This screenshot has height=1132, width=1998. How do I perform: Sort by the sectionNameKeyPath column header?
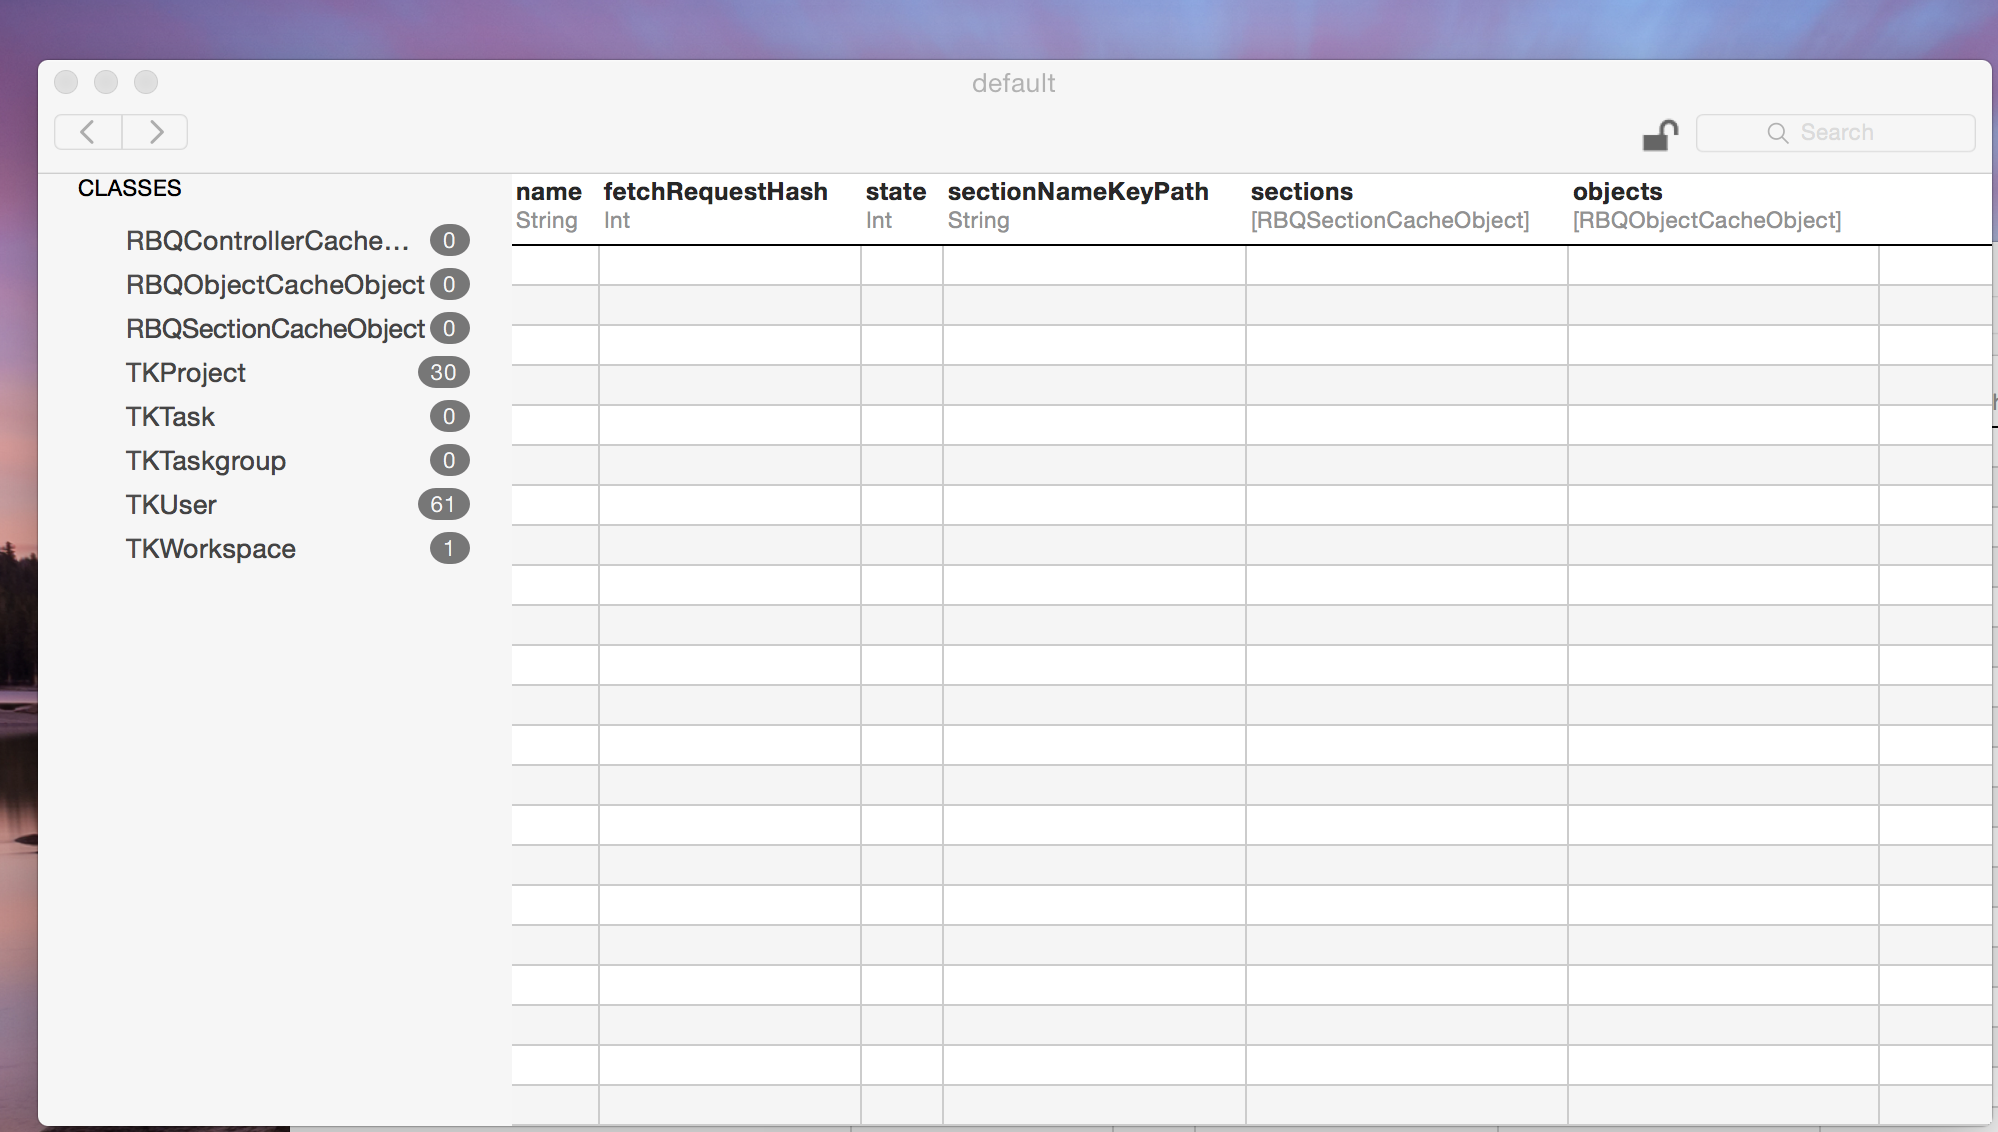point(1078,205)
